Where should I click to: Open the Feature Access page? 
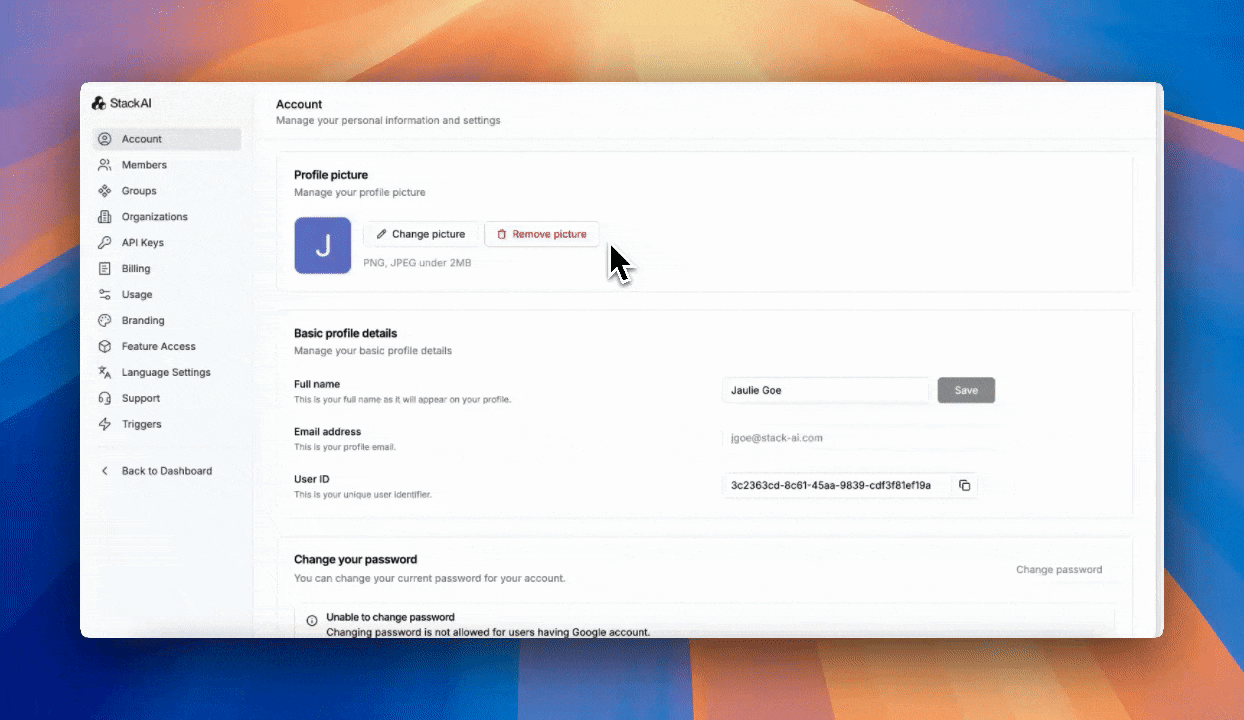tap(158, 347)
